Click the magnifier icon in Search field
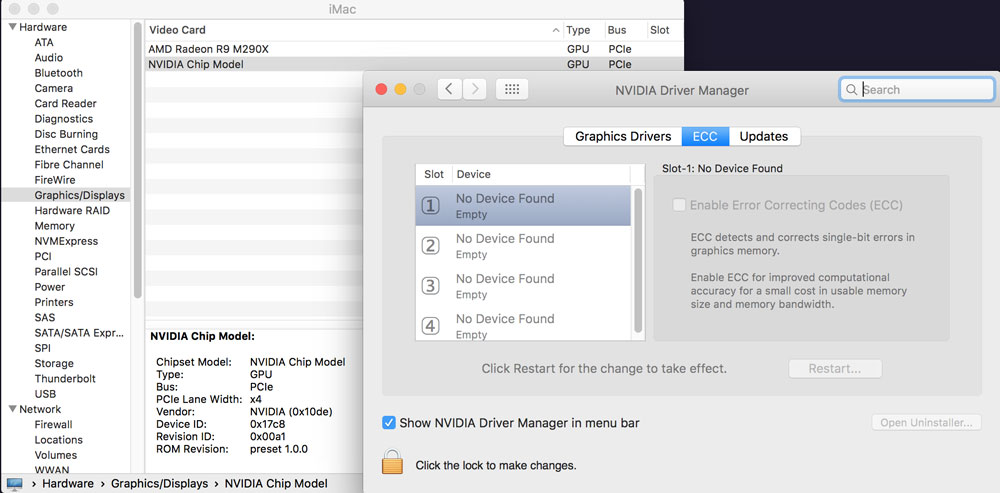 click(x=851, y=90)
